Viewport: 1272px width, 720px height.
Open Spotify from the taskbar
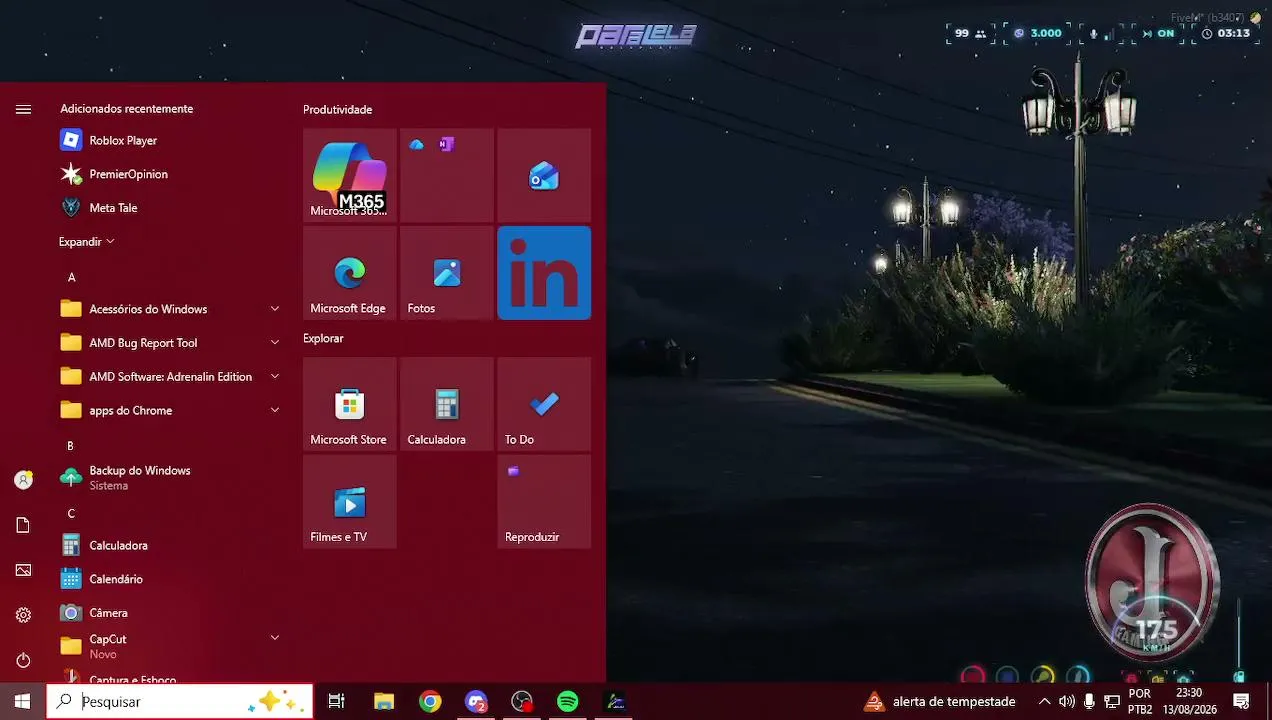pos(568,702)
